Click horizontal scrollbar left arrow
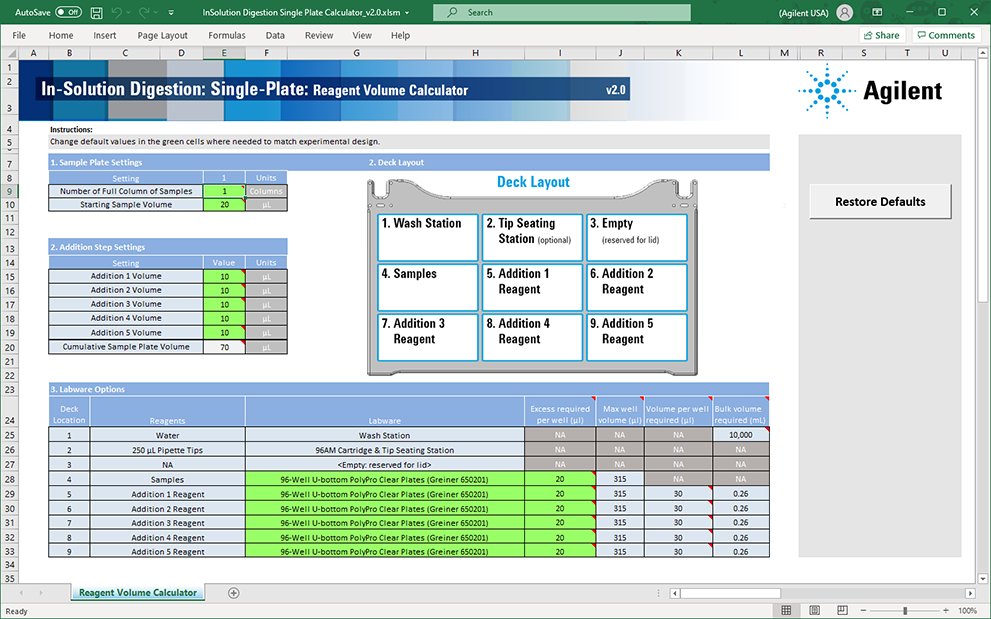The image size is (991, 619). tap(675, 593)
